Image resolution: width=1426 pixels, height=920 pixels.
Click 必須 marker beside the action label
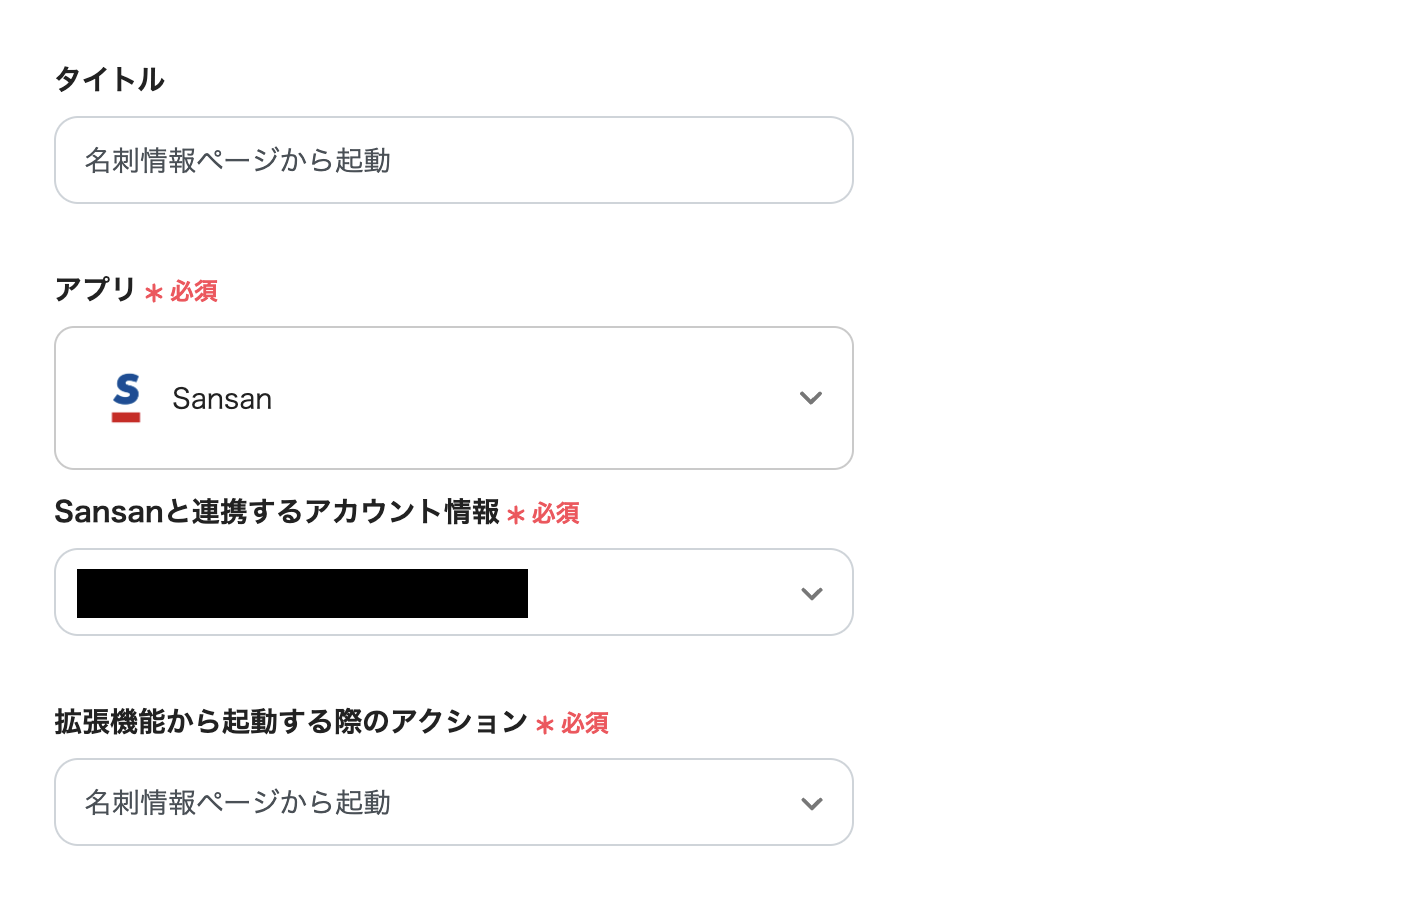tap(585, 724)
